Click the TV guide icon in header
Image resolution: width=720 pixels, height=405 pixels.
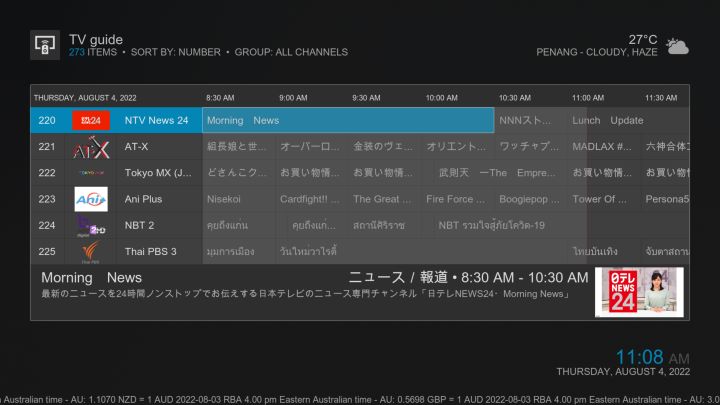coord(44,45)
